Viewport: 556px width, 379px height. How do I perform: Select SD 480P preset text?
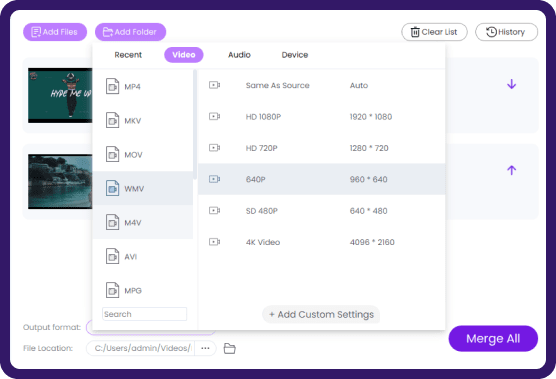pyautogui.click(x=262, y=211)
